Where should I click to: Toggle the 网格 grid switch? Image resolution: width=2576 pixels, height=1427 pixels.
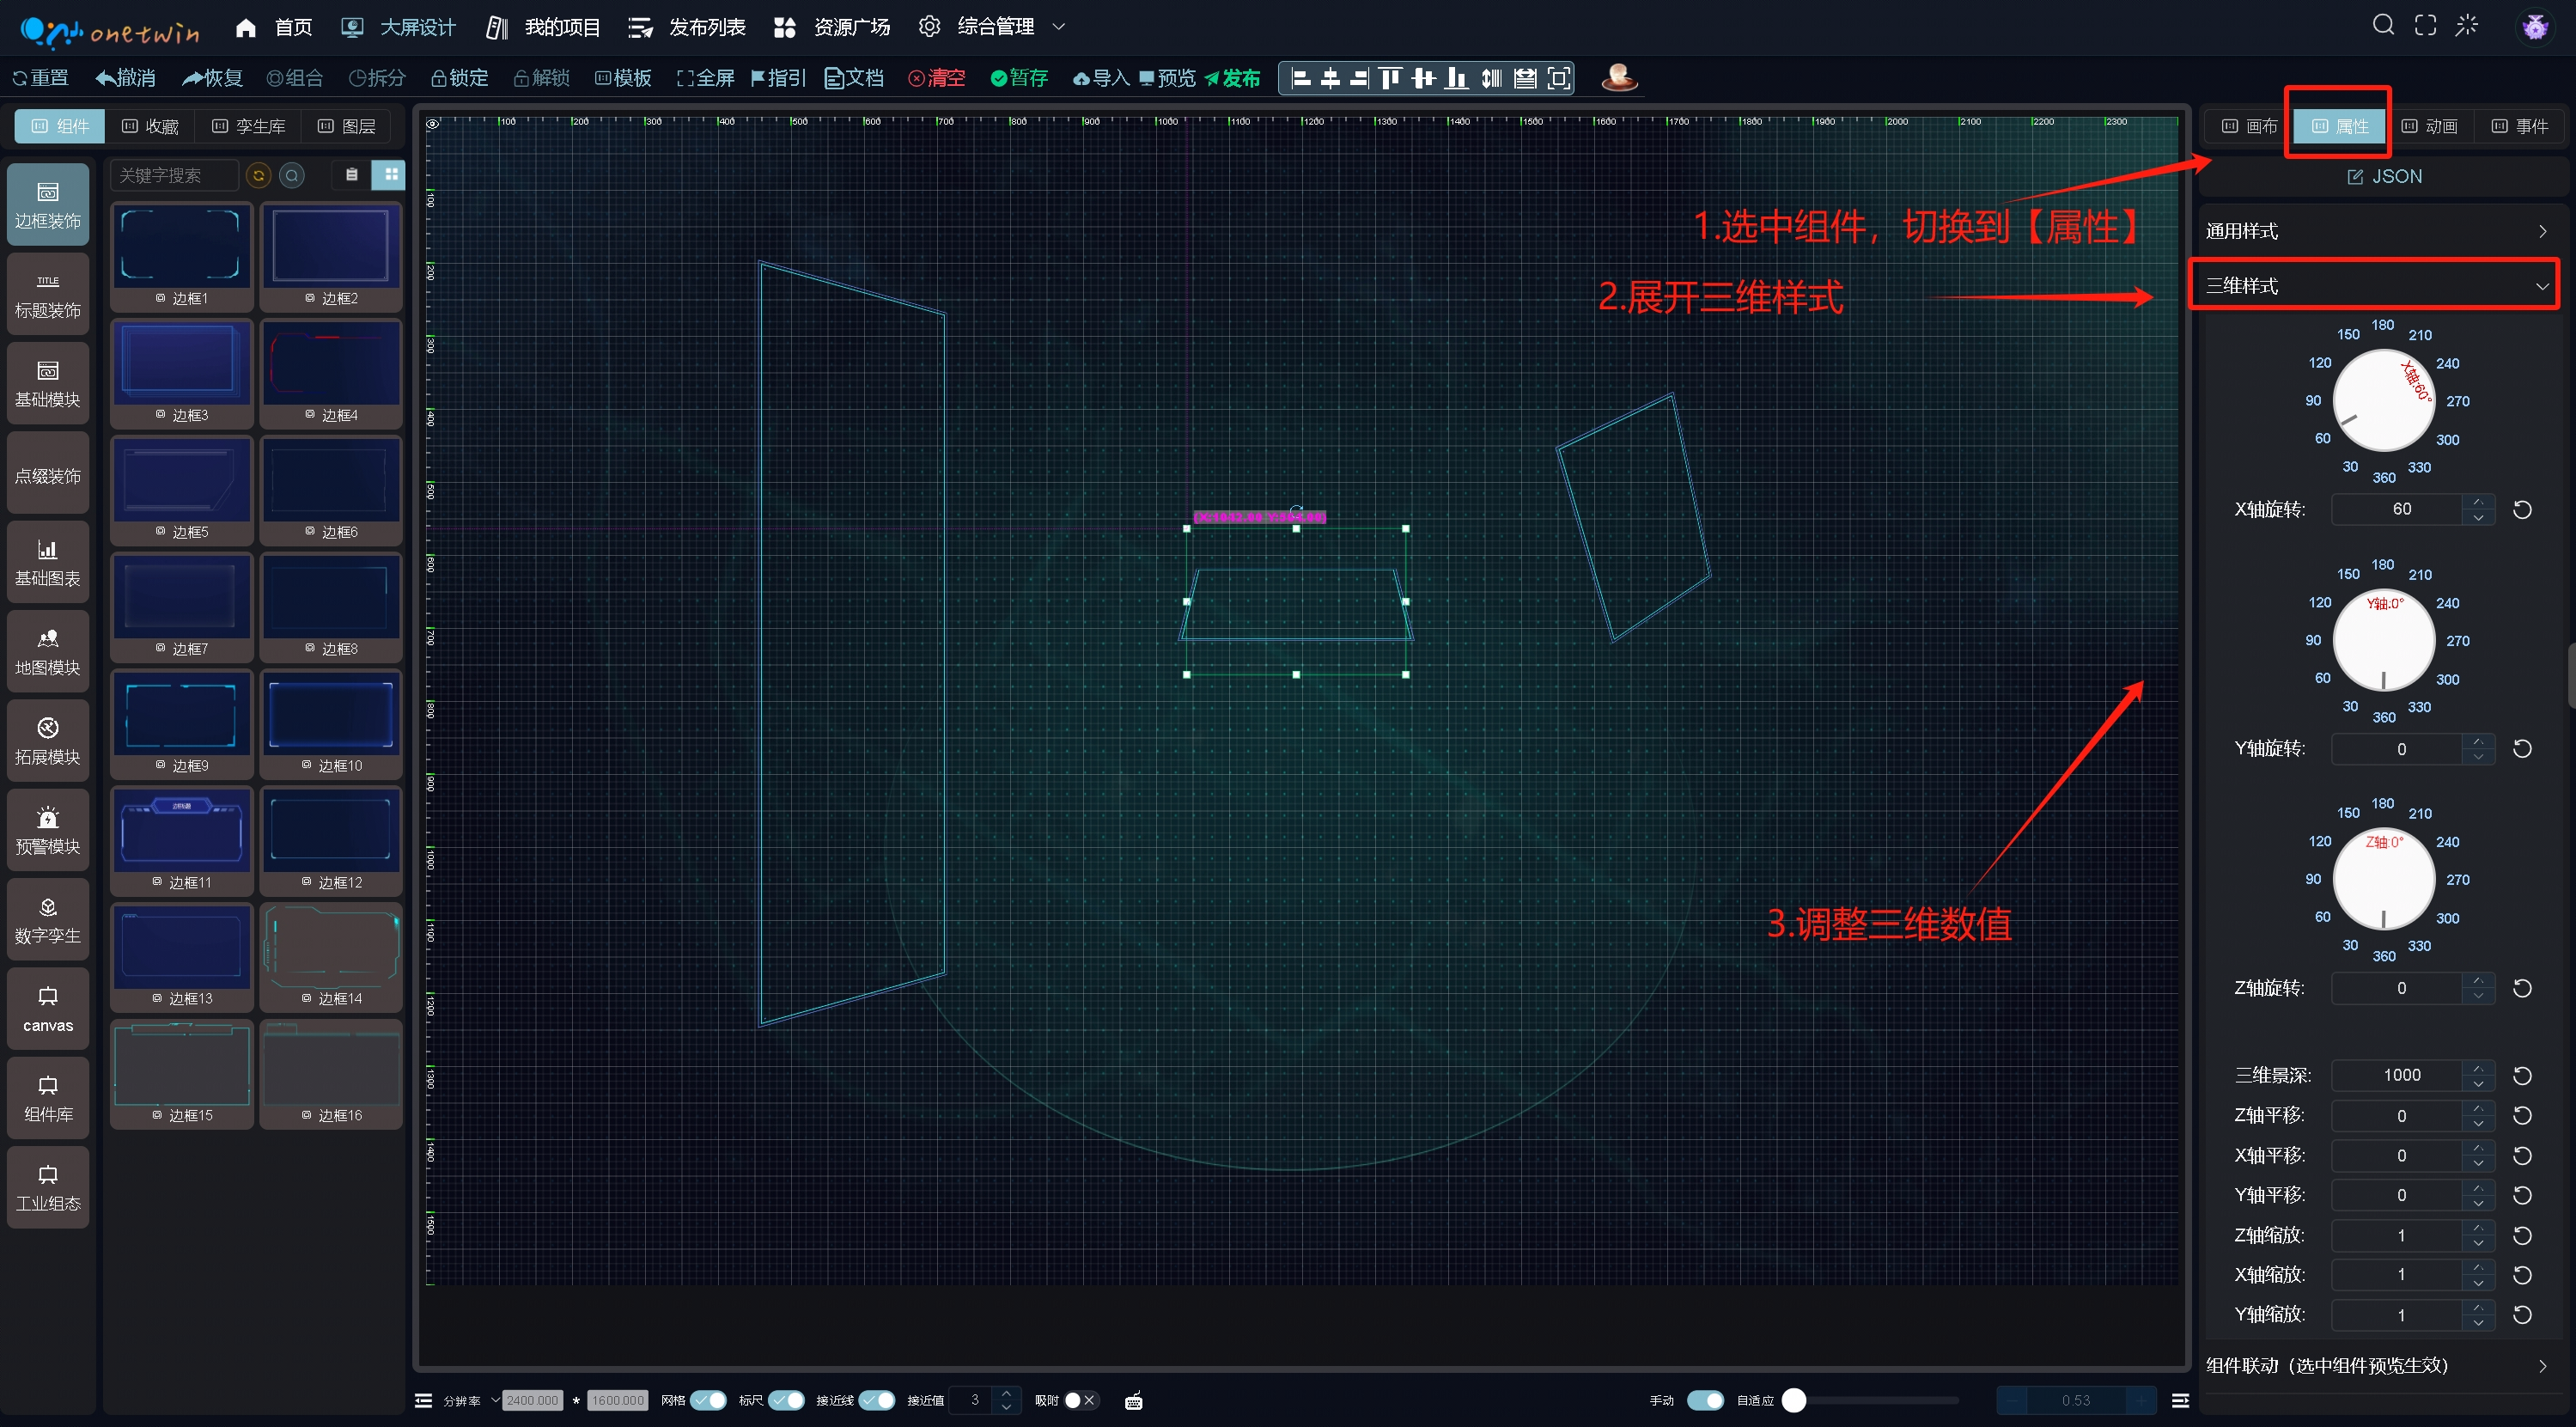(x=708, y=1400)
